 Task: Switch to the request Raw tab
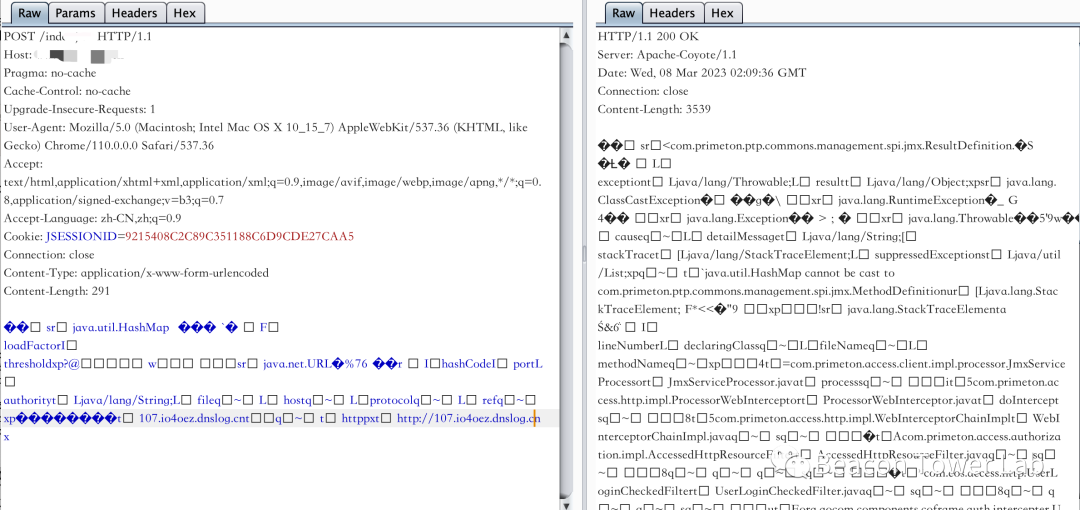coord(28,13)
